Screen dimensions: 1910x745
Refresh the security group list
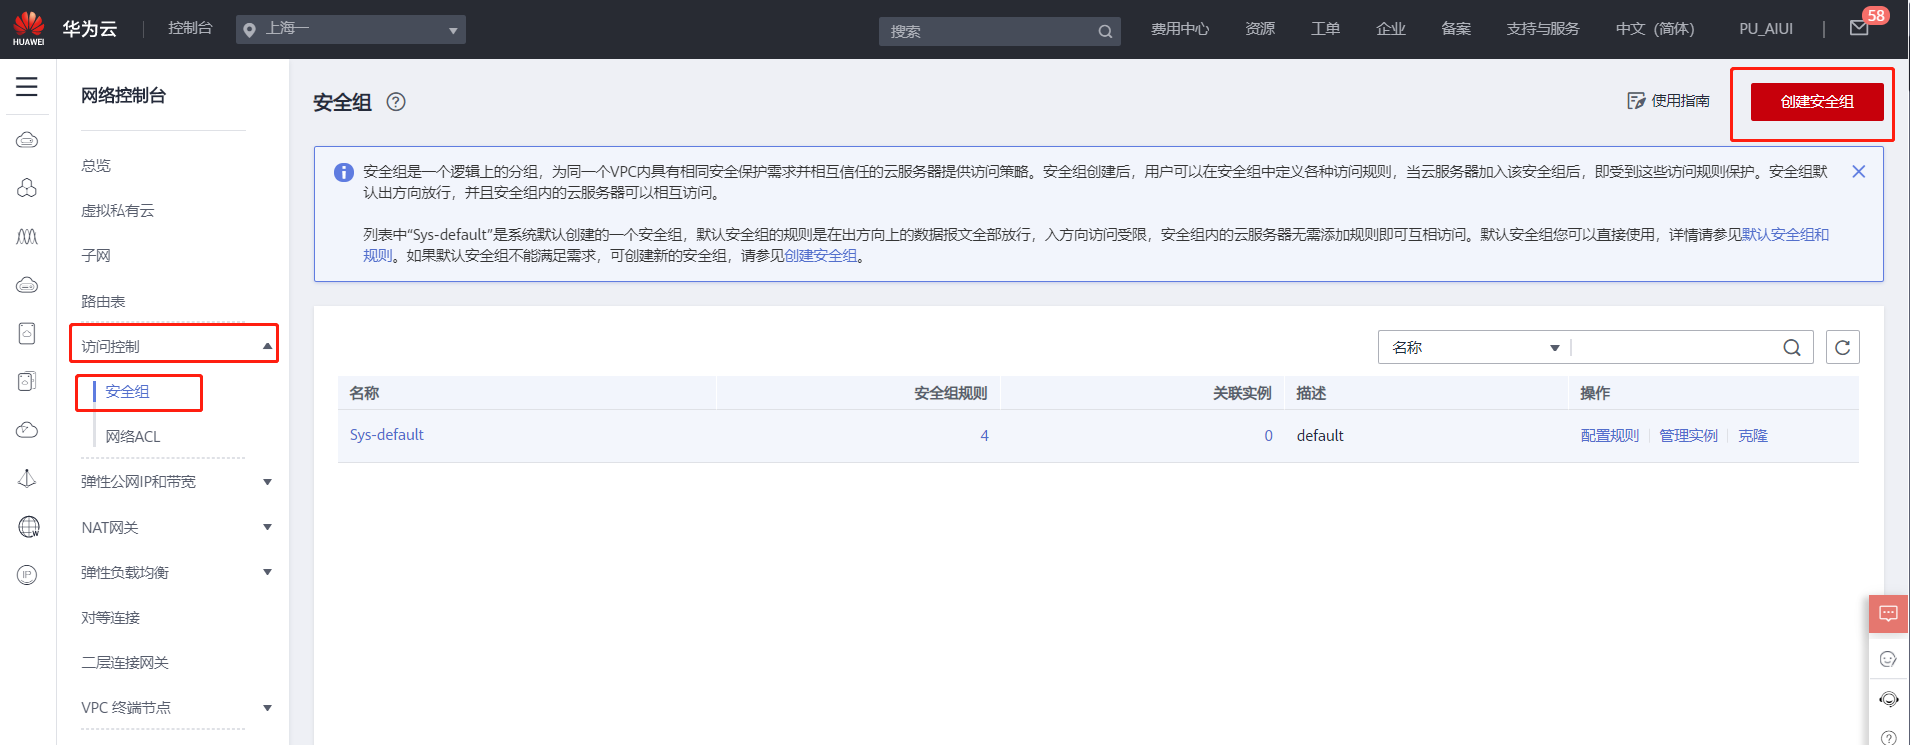click(x=1843, y=347)
